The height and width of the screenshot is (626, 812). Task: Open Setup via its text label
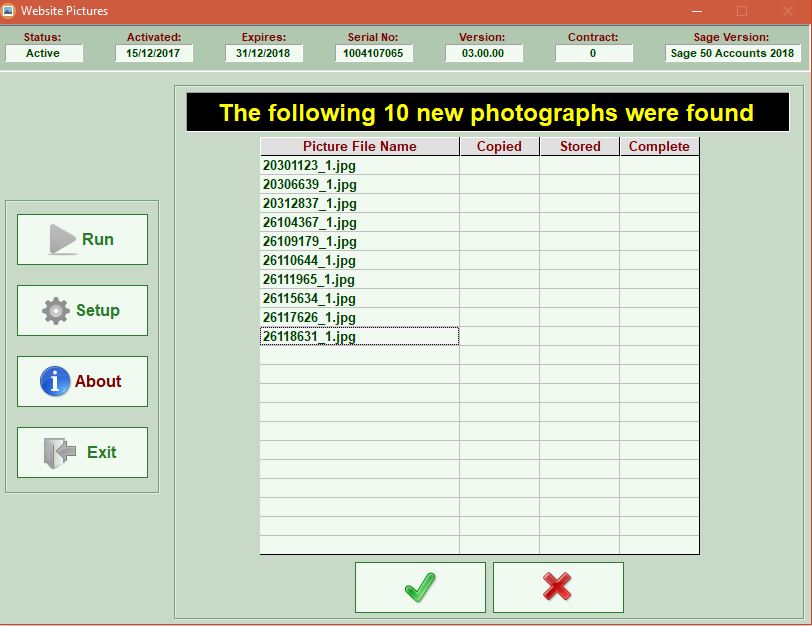pos(98,310)
